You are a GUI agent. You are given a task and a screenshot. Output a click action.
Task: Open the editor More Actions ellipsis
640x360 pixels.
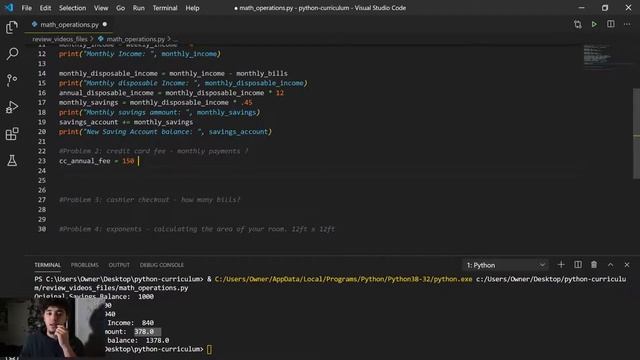[x=627, y=24]
